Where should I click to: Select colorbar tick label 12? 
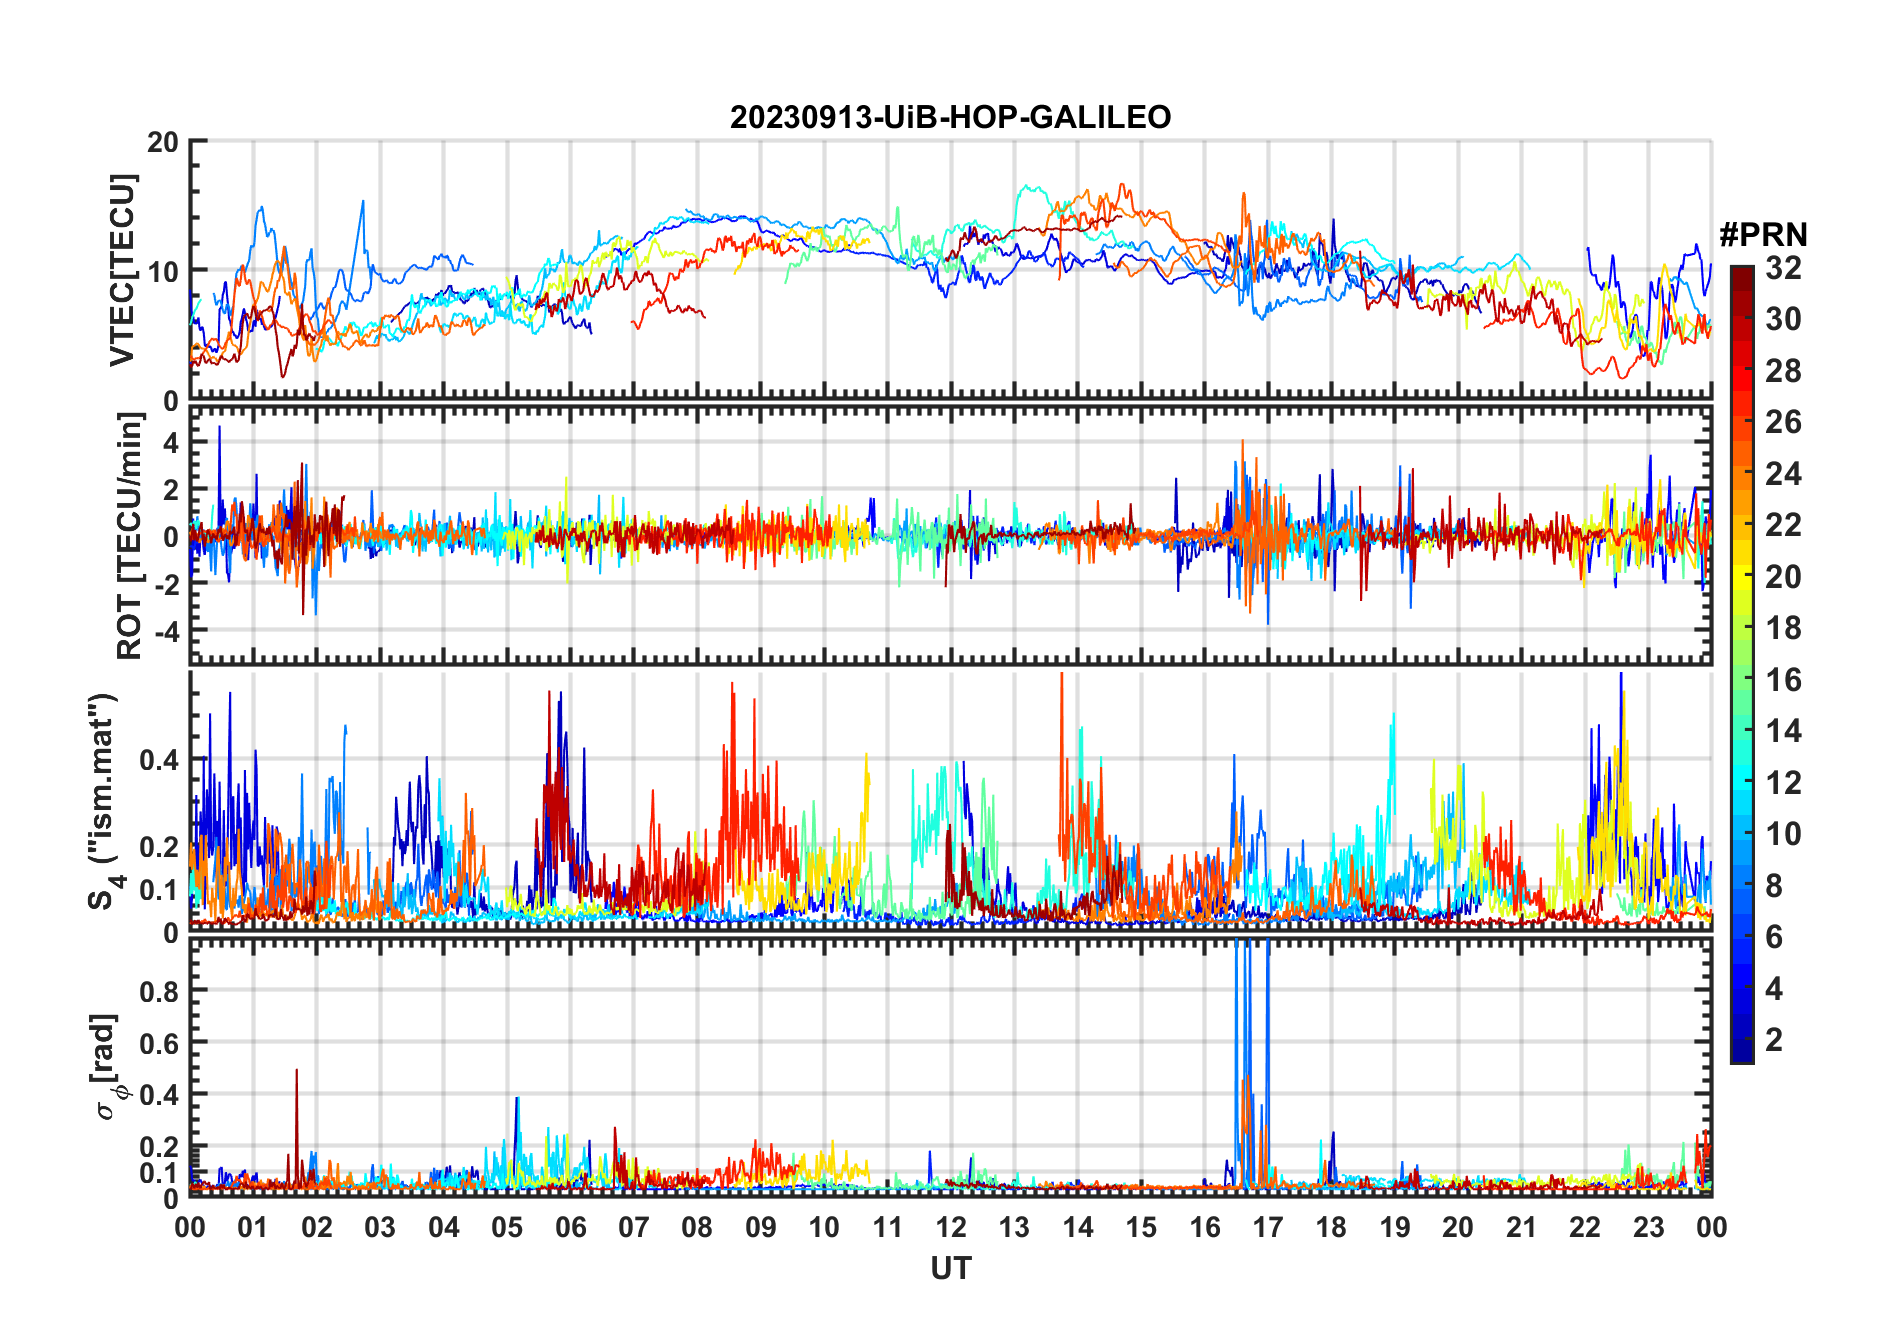(x=1783, y=783)
